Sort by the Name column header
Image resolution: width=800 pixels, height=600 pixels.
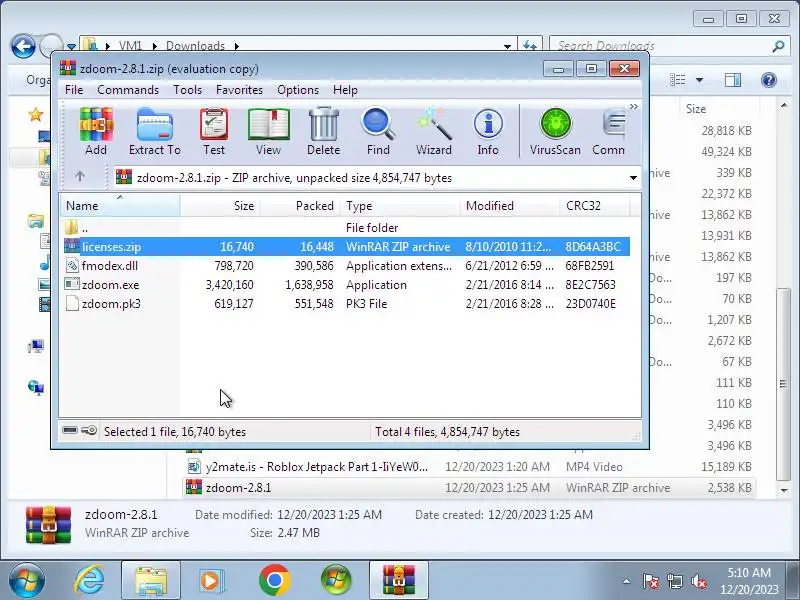[x=120, y=206]
